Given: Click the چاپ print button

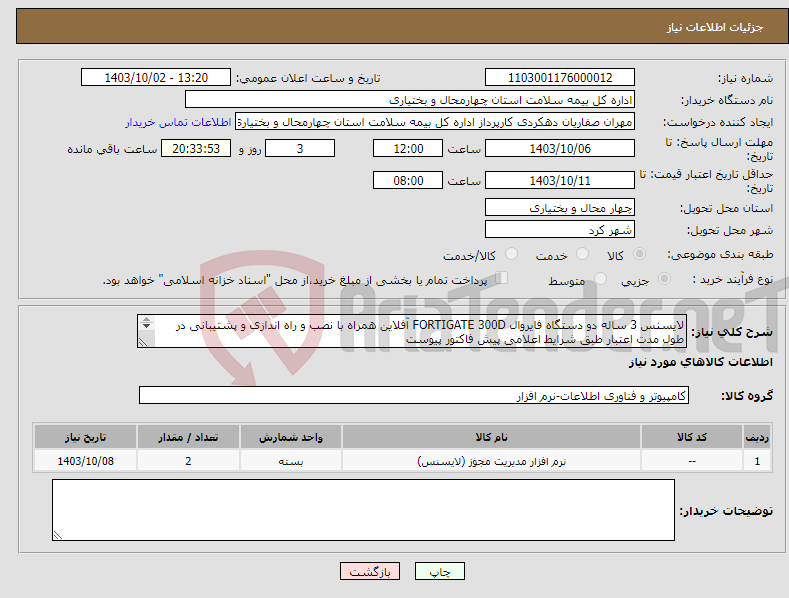Looking at the screenshot, I should pos(440,571).
